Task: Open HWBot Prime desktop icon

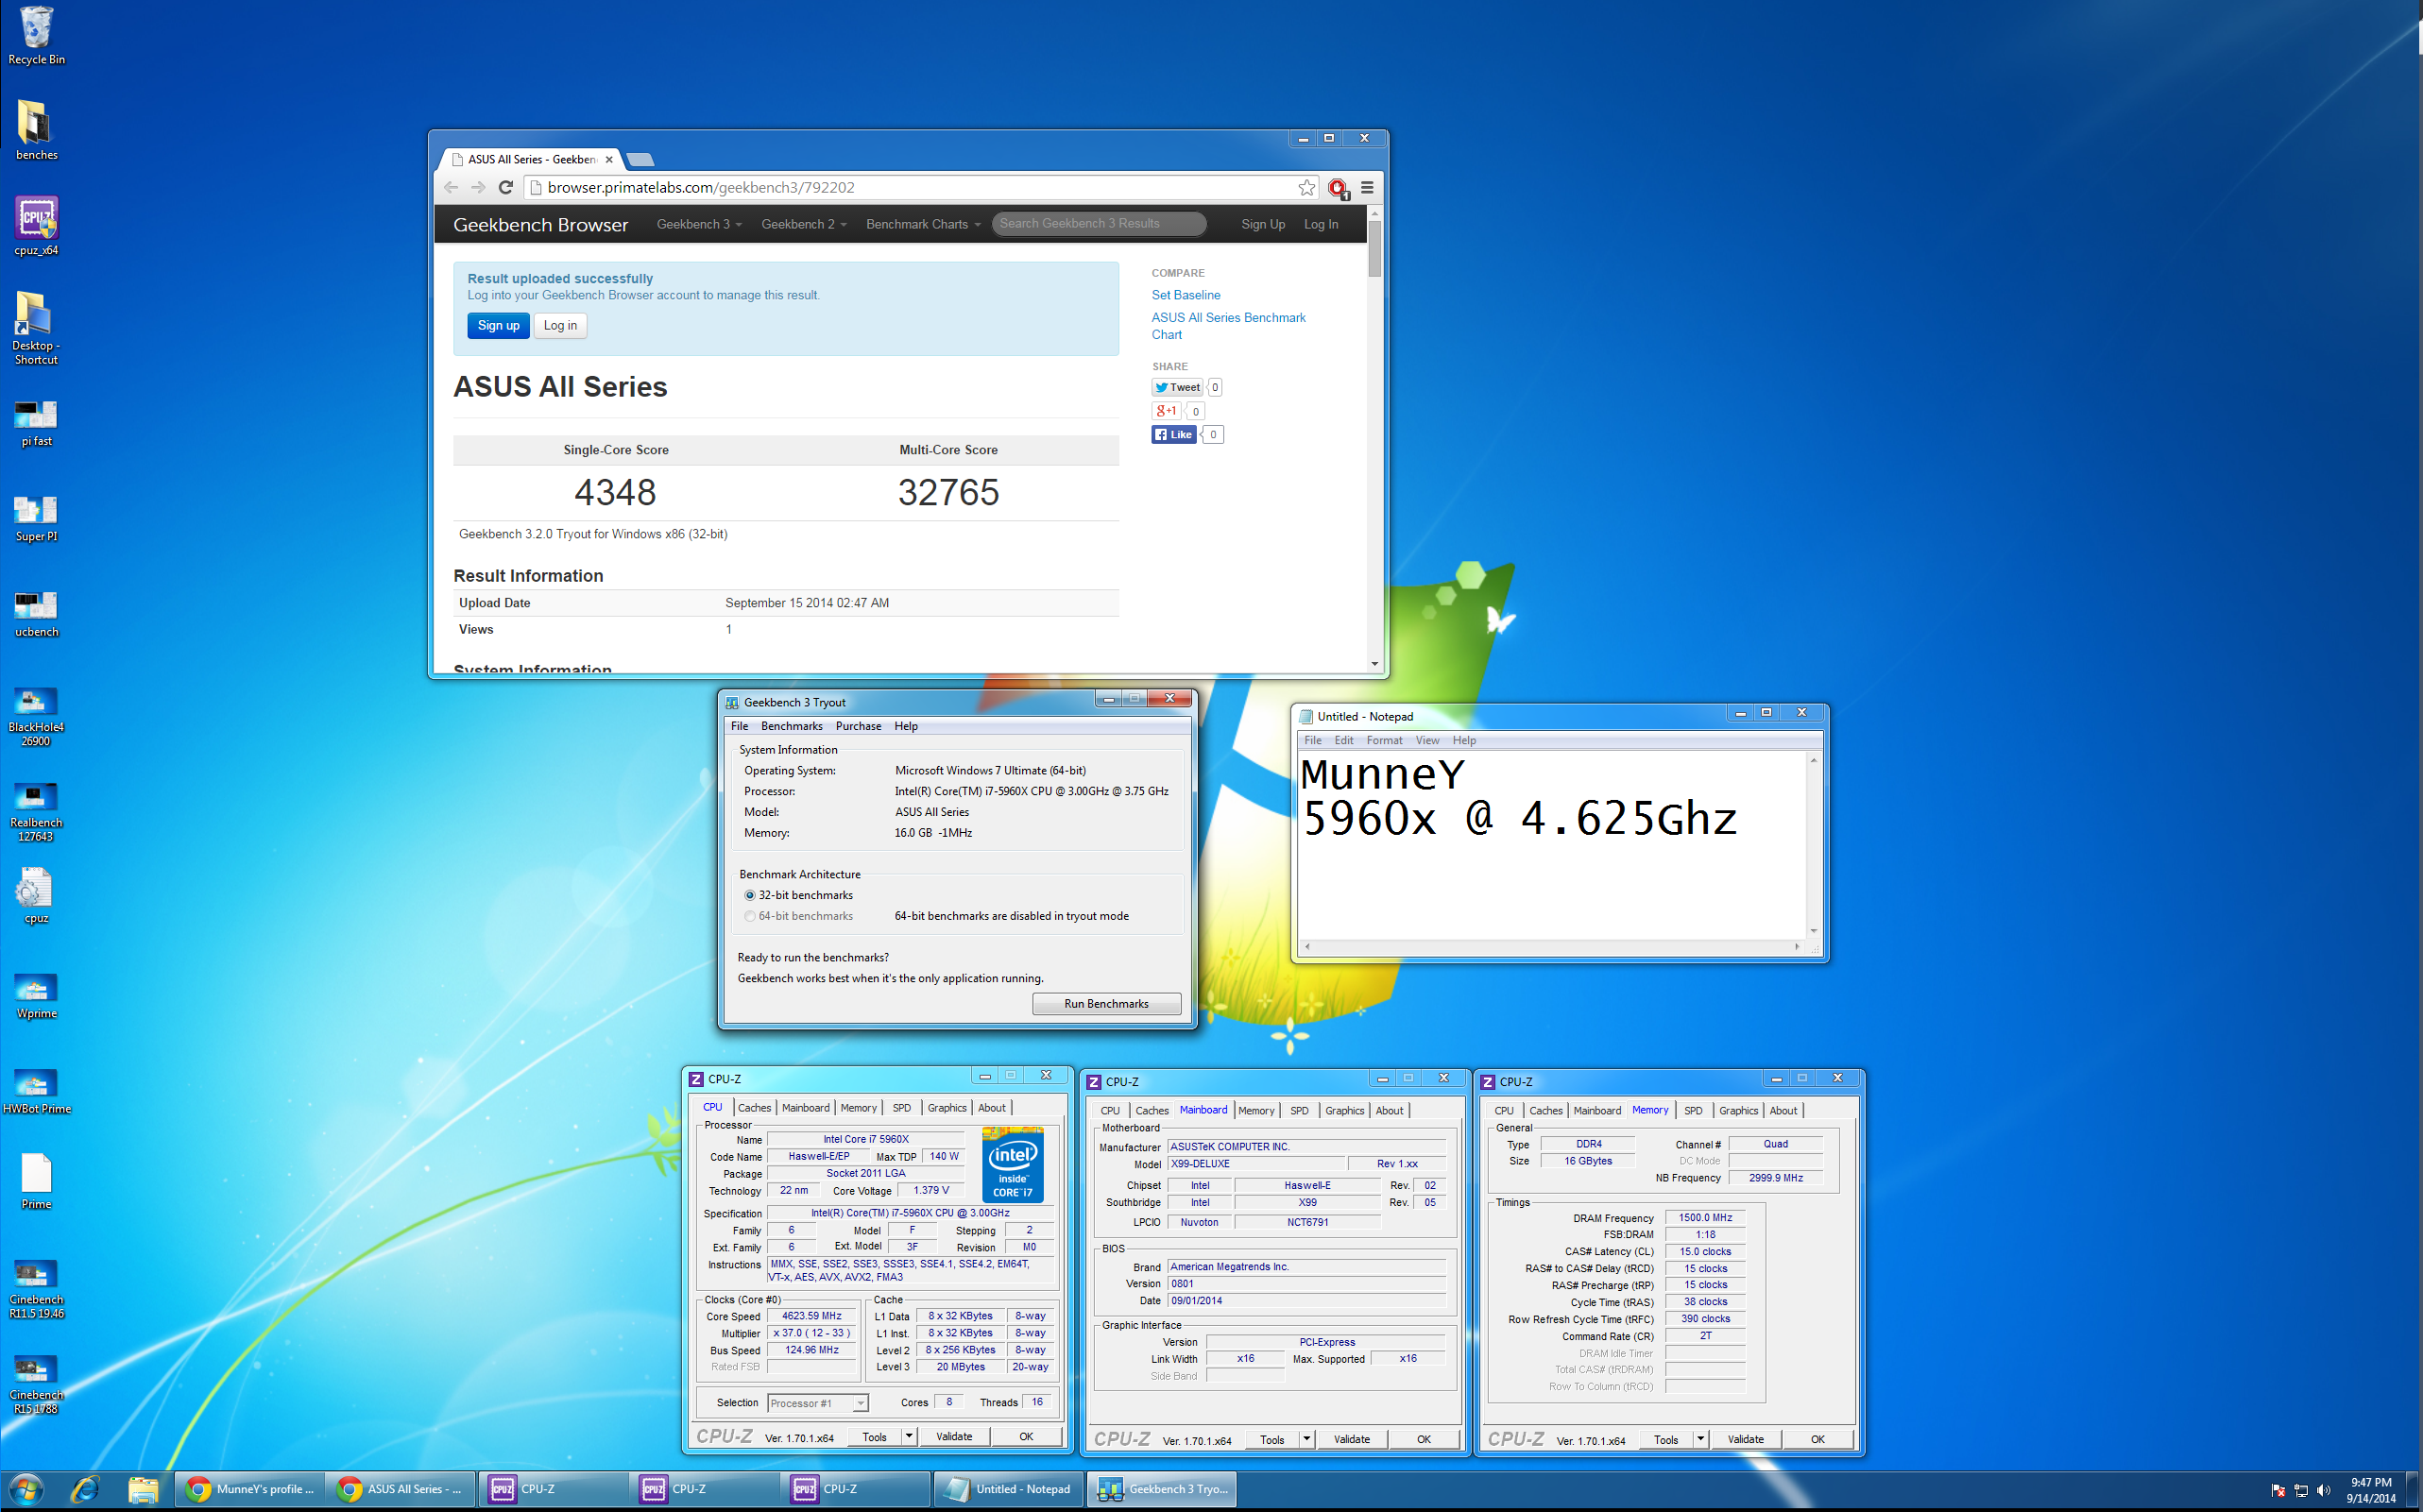Action: tap(36, 1090)
